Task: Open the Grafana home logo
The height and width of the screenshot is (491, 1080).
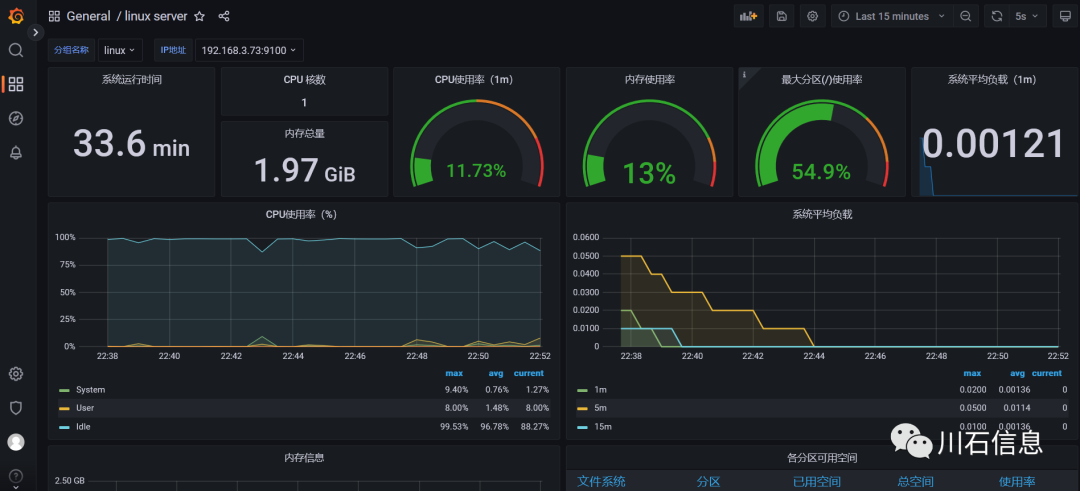Action: pyautogui.click(x=16, y=17)
